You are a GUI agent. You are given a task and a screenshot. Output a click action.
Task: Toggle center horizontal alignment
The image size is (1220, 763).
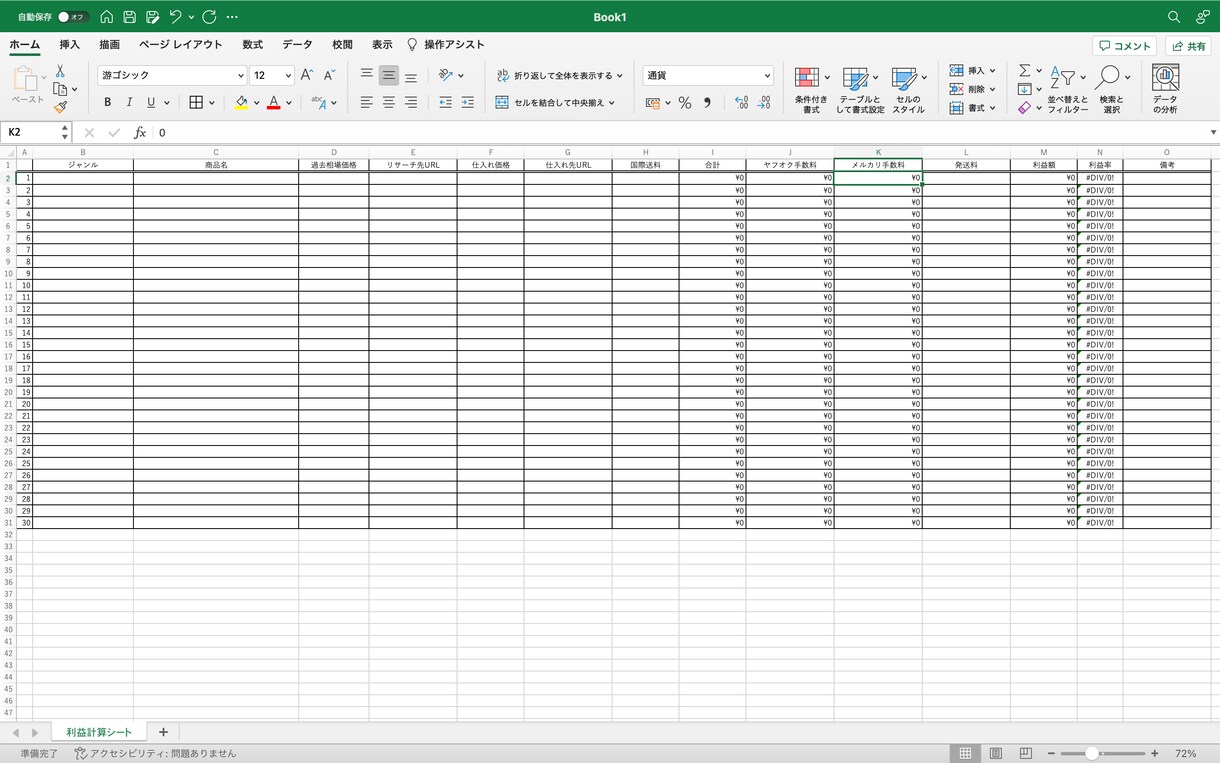point(389,102)
